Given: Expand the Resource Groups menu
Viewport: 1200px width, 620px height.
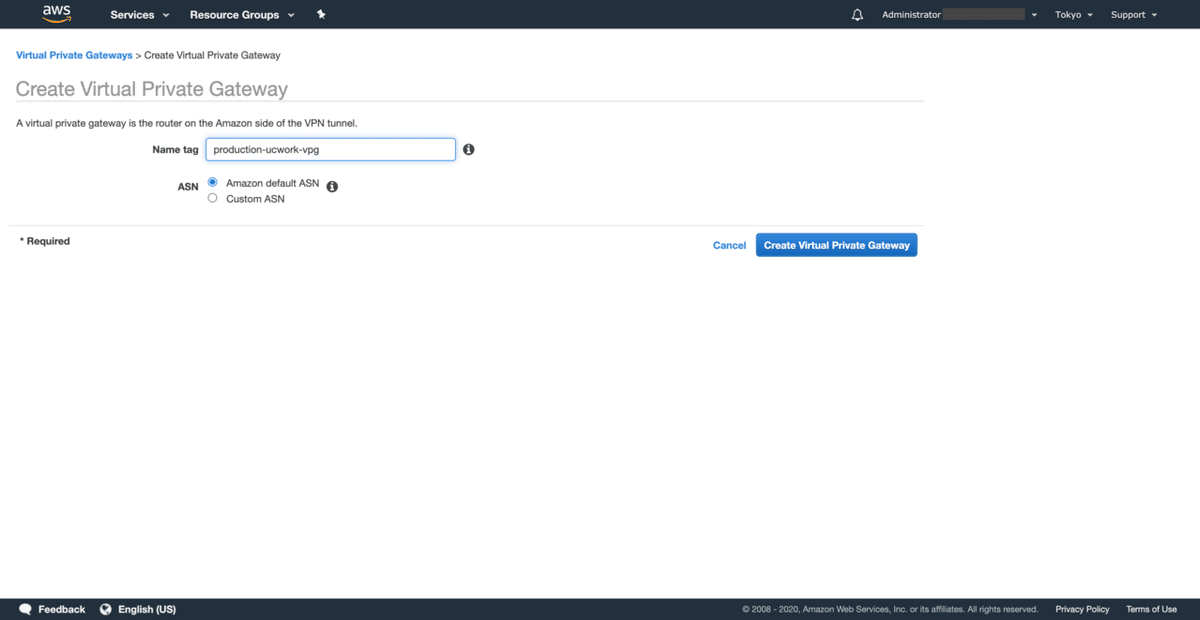Looking at the screenshot, I should tap(242, 15).
